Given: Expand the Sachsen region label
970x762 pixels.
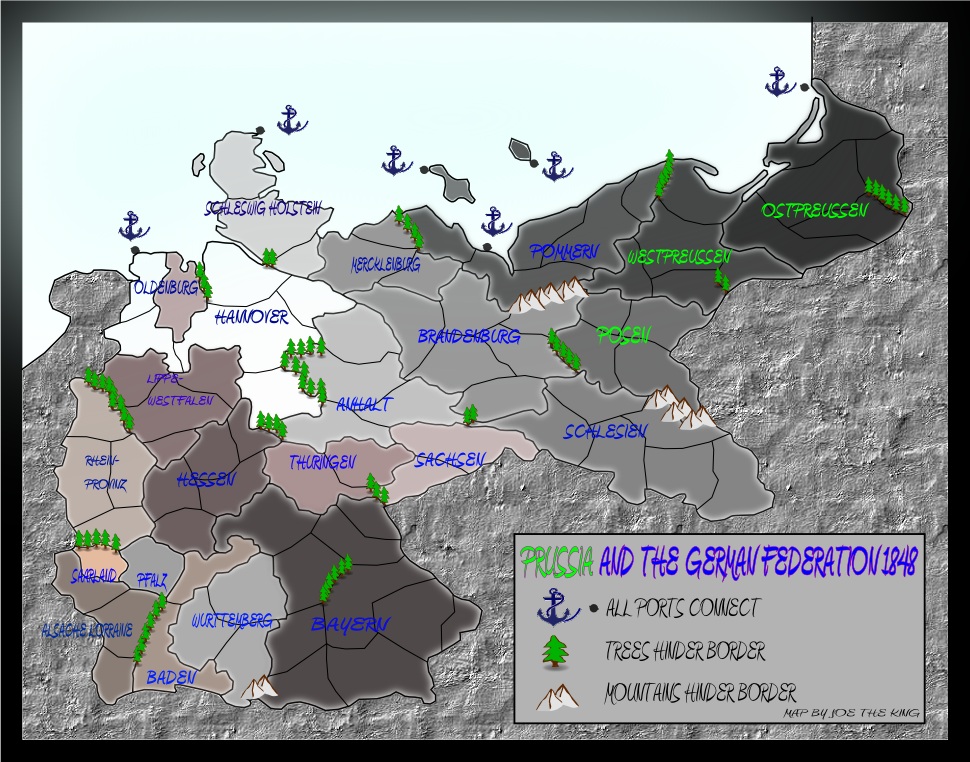Looking at the screenshot, I should 451,458.
